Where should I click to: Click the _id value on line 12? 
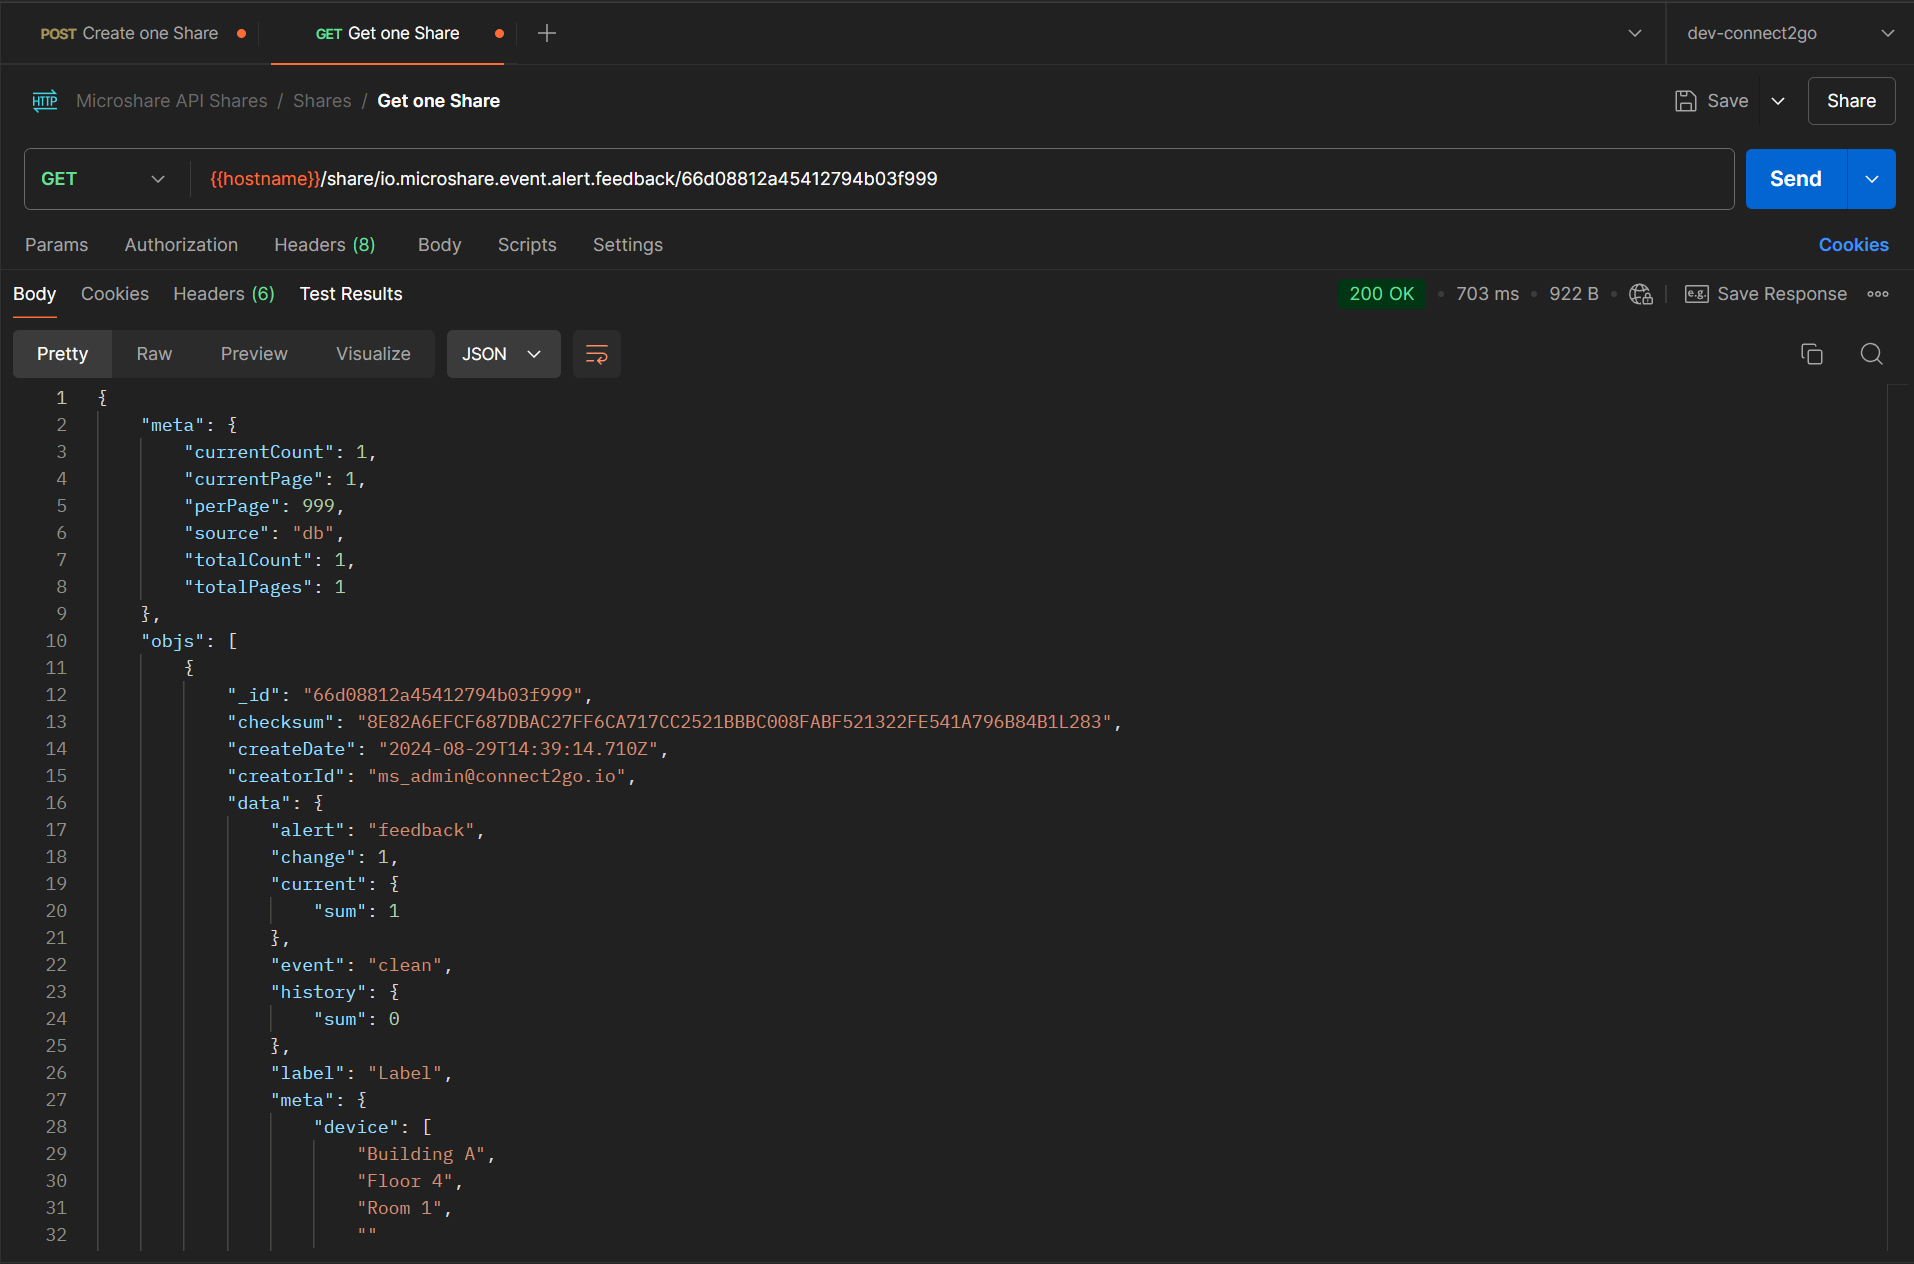click(443, 695)
